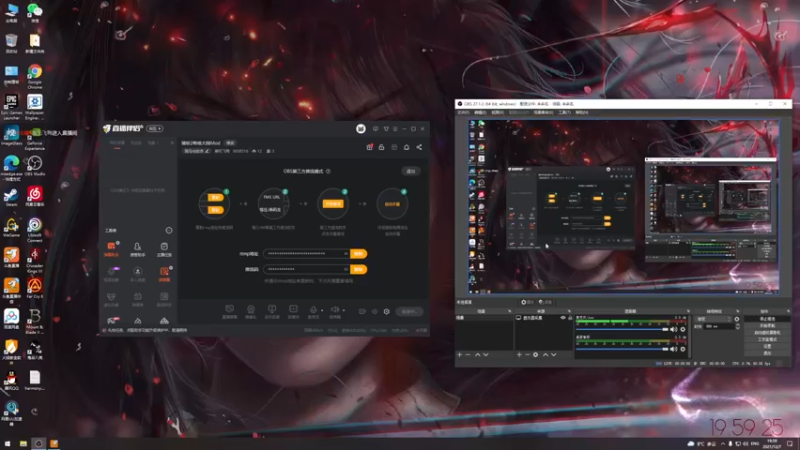Click the share icon in streaming app header

click(419, 147)
